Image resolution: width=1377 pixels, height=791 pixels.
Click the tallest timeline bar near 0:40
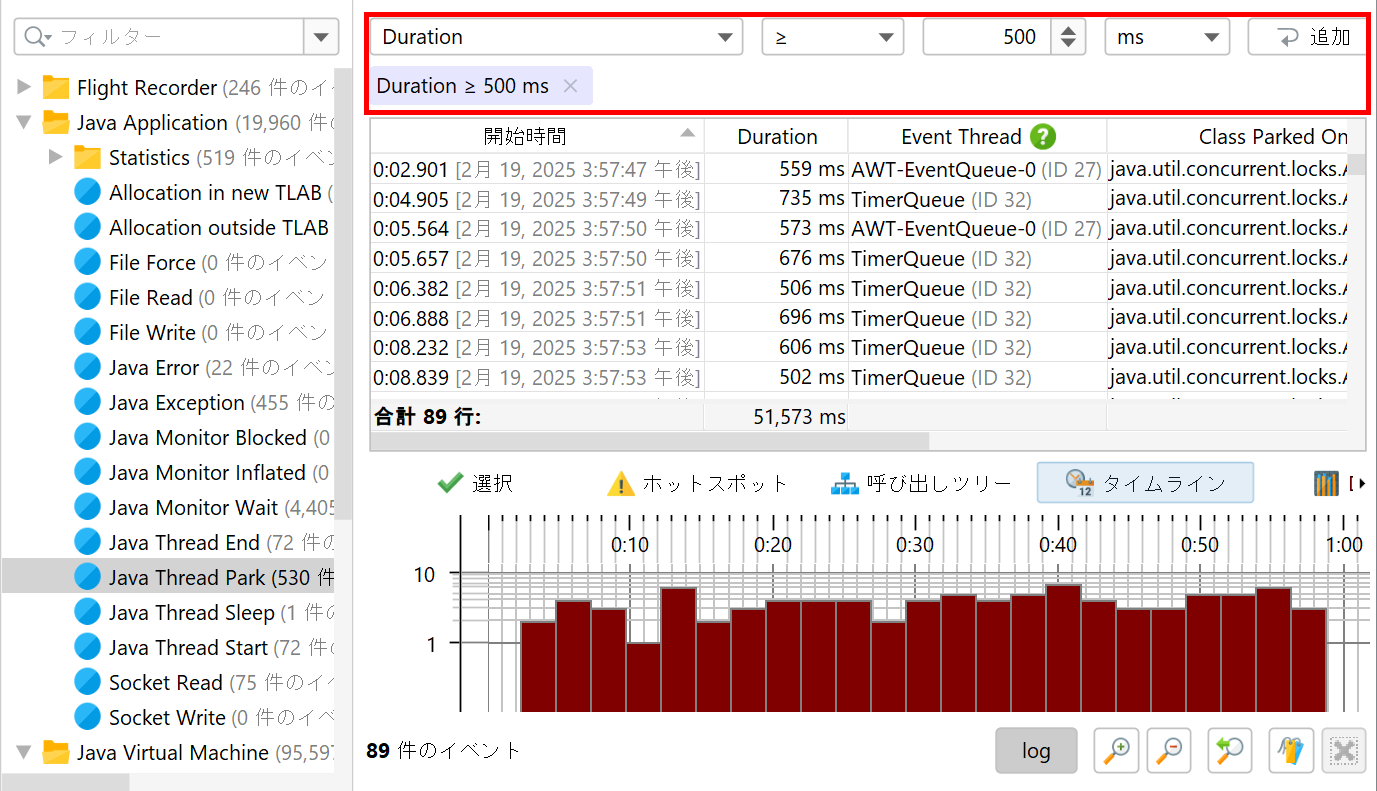click(x=1063, y=648)
